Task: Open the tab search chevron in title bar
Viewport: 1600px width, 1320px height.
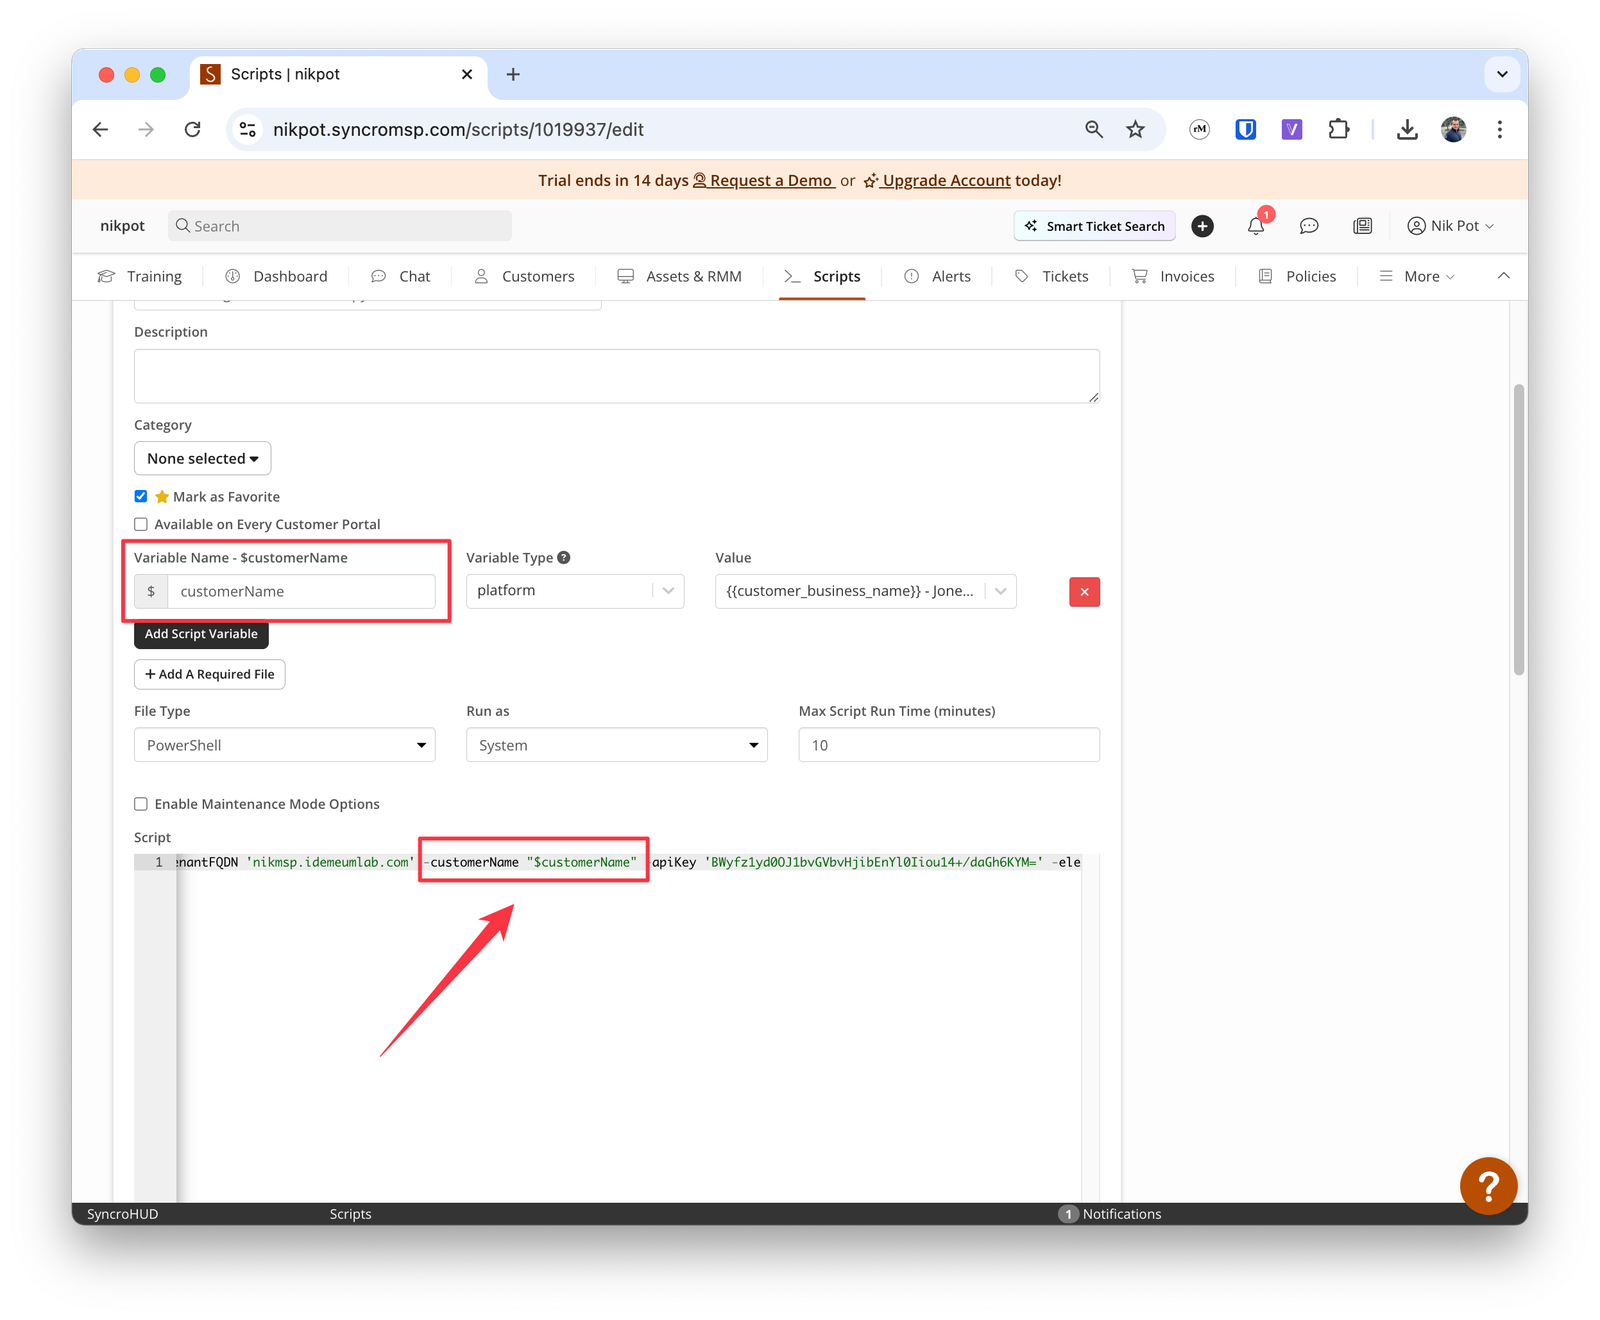Action: pos(1502,74)
